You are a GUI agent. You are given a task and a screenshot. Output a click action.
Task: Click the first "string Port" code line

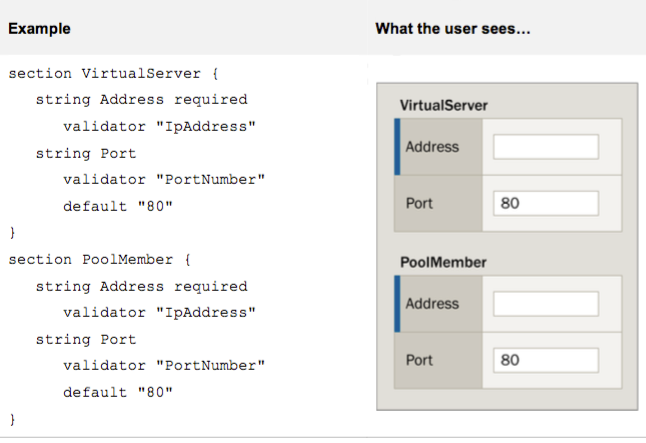pyautogui.click(x=85, y=153)
